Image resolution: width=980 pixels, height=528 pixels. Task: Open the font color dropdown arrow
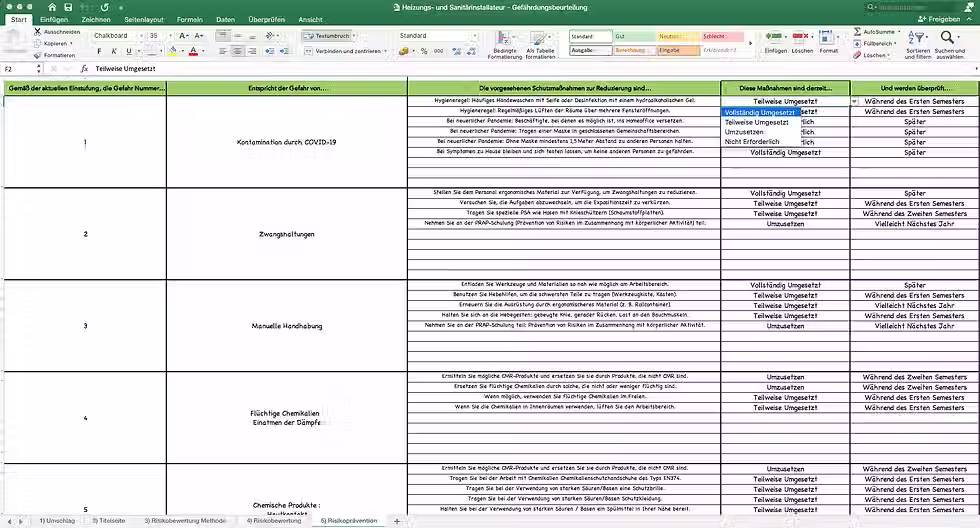click(202, 51)
